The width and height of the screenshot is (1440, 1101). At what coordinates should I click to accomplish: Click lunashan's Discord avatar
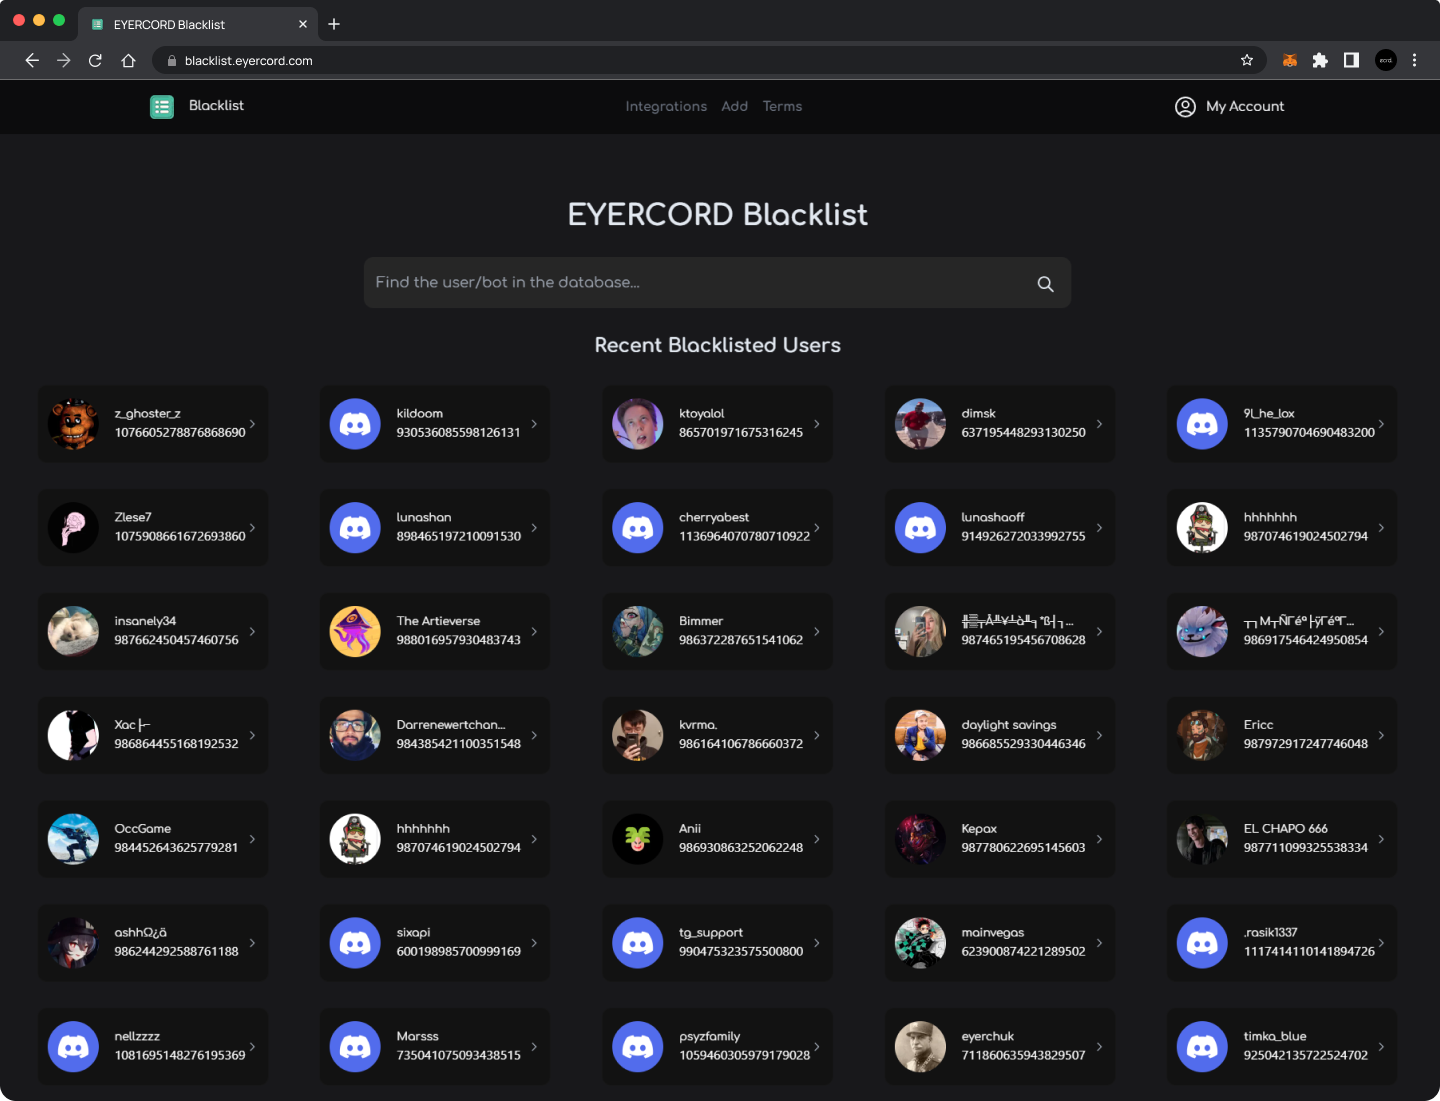[x=355, y=528]
